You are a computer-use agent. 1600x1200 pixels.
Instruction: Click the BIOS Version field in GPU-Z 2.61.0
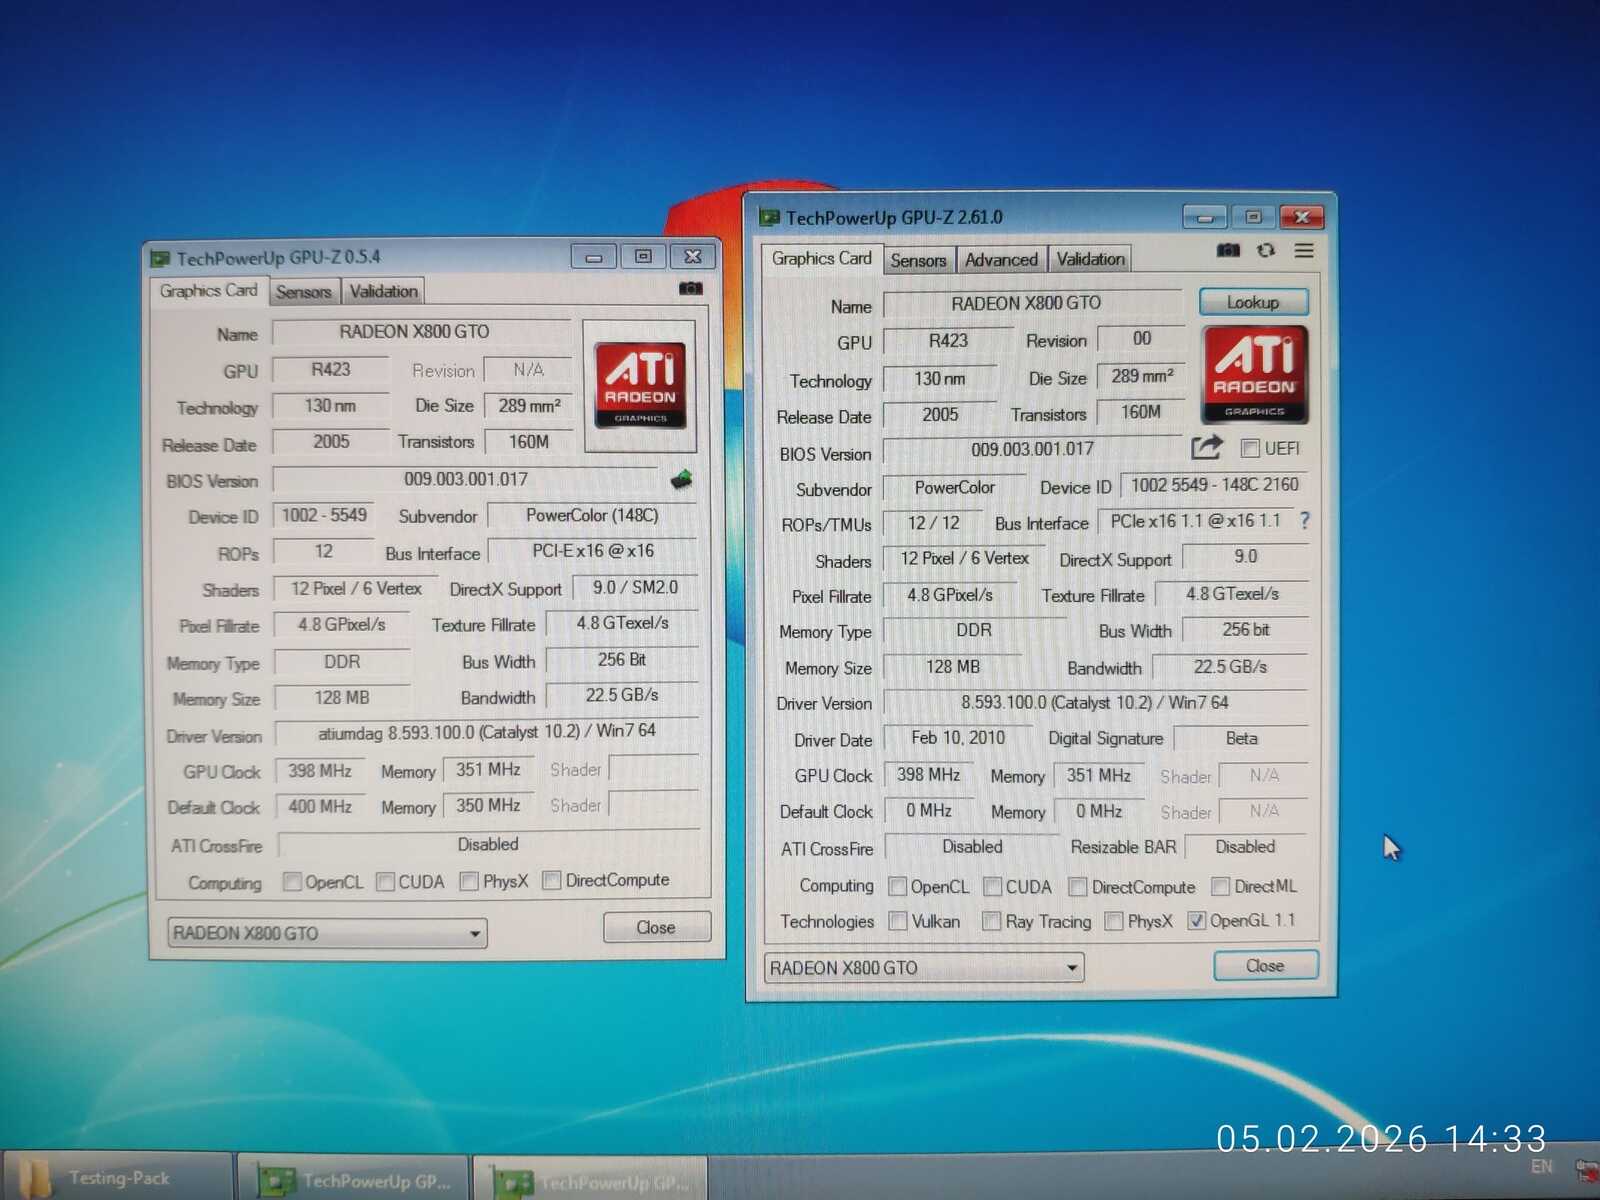click(1033, 450)
